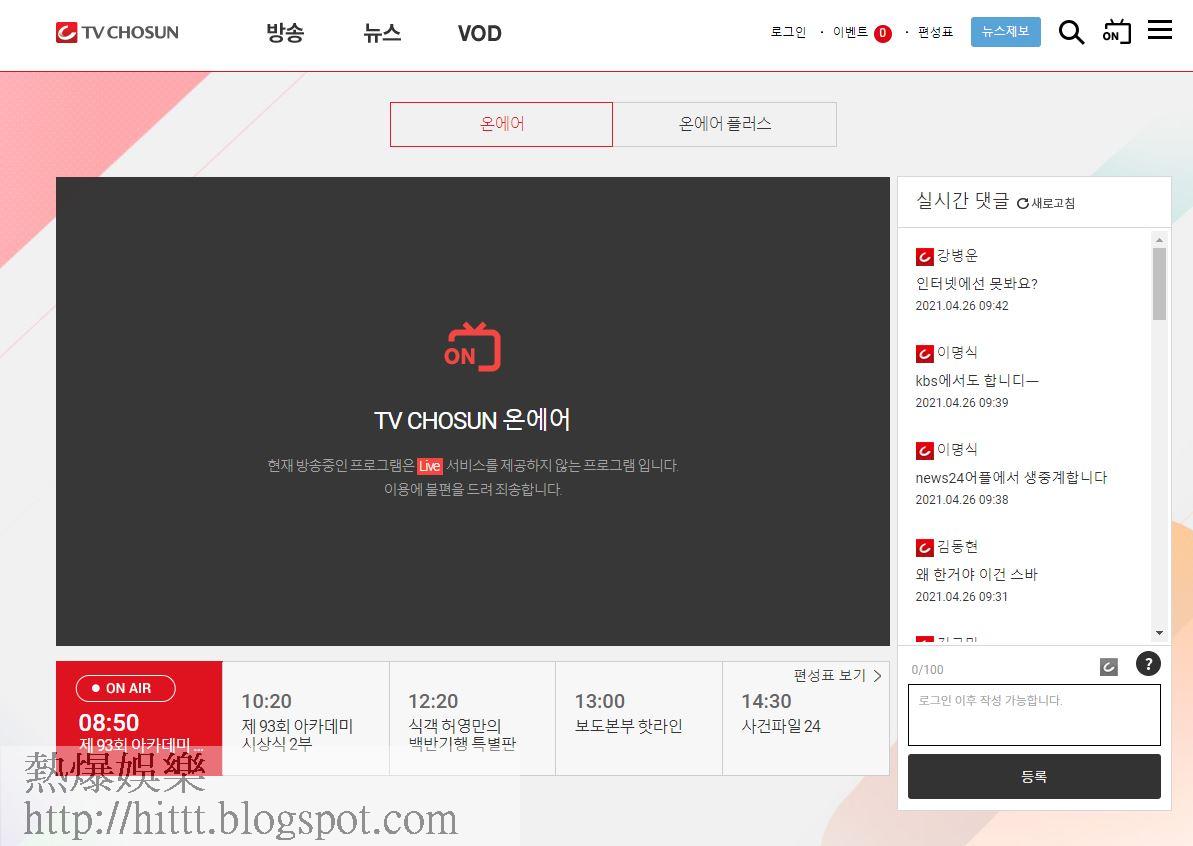
Task: Click the comment scrollbar down arrow
Action: click(x=1160, y=633)
